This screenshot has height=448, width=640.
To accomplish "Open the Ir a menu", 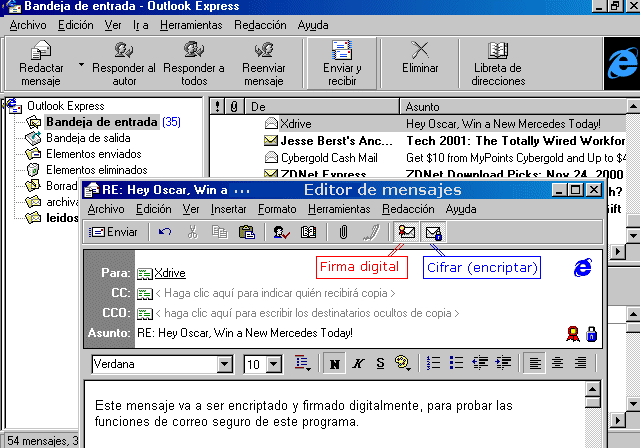I will (140, 25).
